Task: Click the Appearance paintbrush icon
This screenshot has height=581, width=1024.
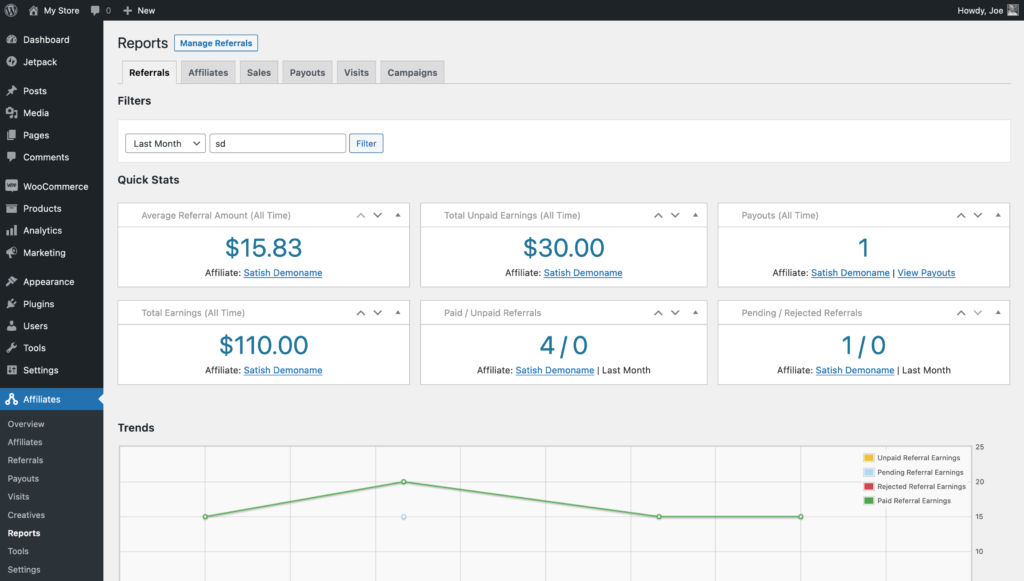Action: tap(11, 282)
